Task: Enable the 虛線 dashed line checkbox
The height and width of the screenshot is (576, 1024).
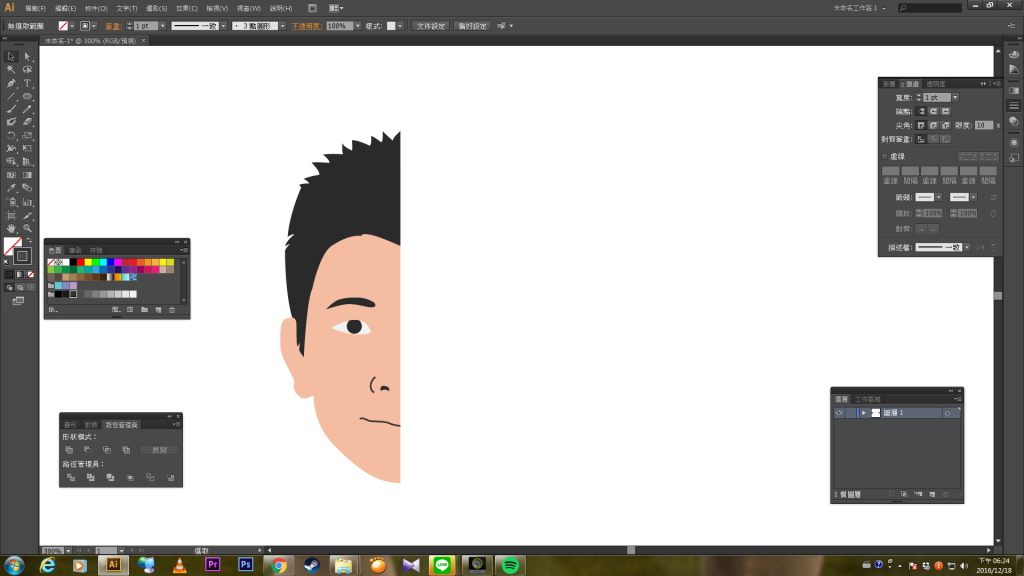Action: click(x=885, y=156)
